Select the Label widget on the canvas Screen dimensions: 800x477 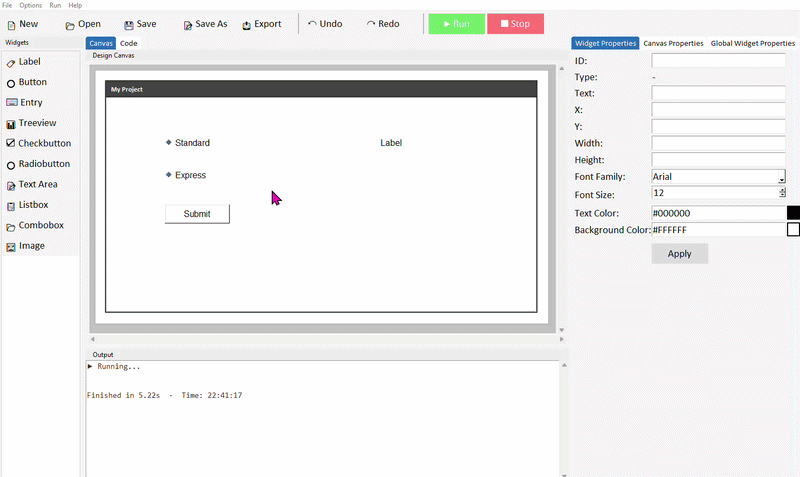pos(391,143)
